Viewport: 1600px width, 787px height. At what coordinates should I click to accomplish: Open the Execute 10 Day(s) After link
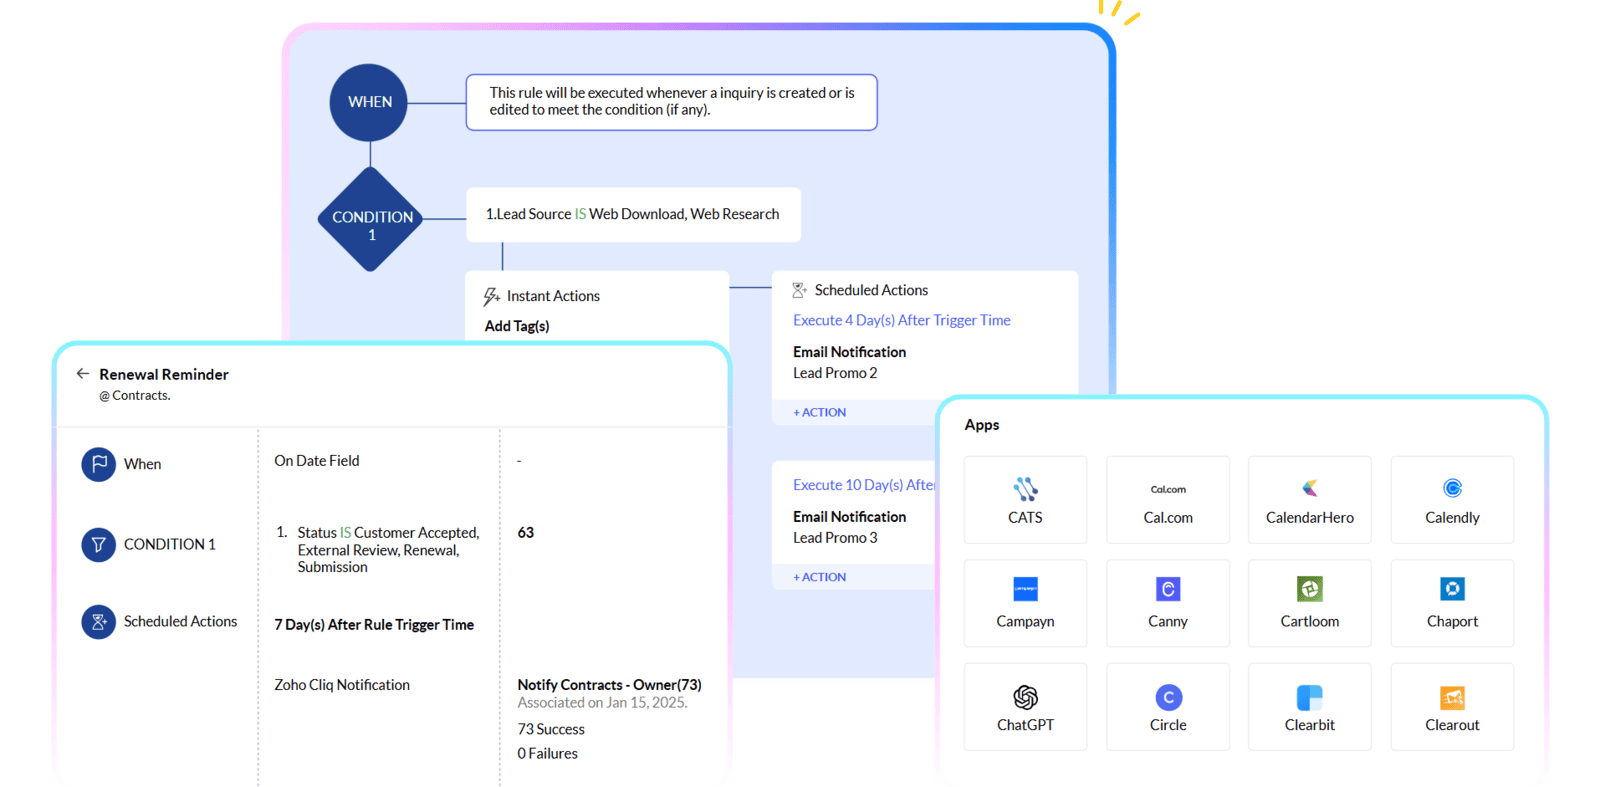(863, 485)
